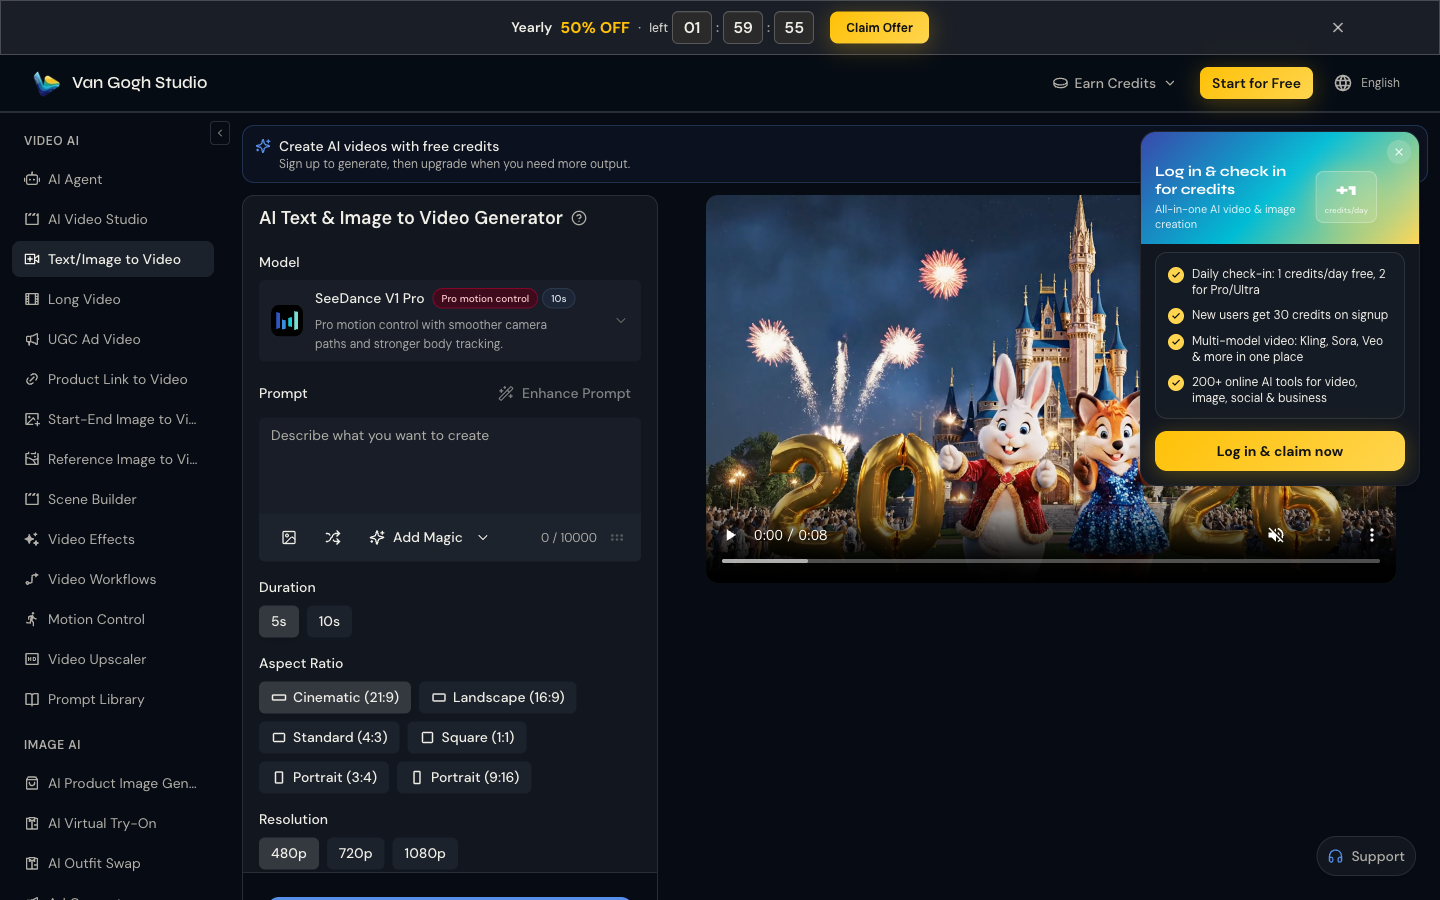Click the AI Product Image Generator icon
The image size is (1440, 900).
[x=32, y=783]
